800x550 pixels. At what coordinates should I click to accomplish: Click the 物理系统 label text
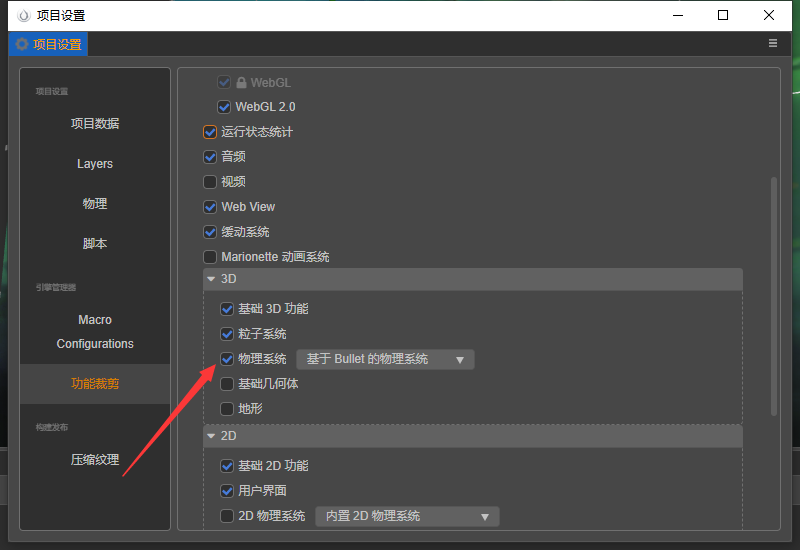262,359
